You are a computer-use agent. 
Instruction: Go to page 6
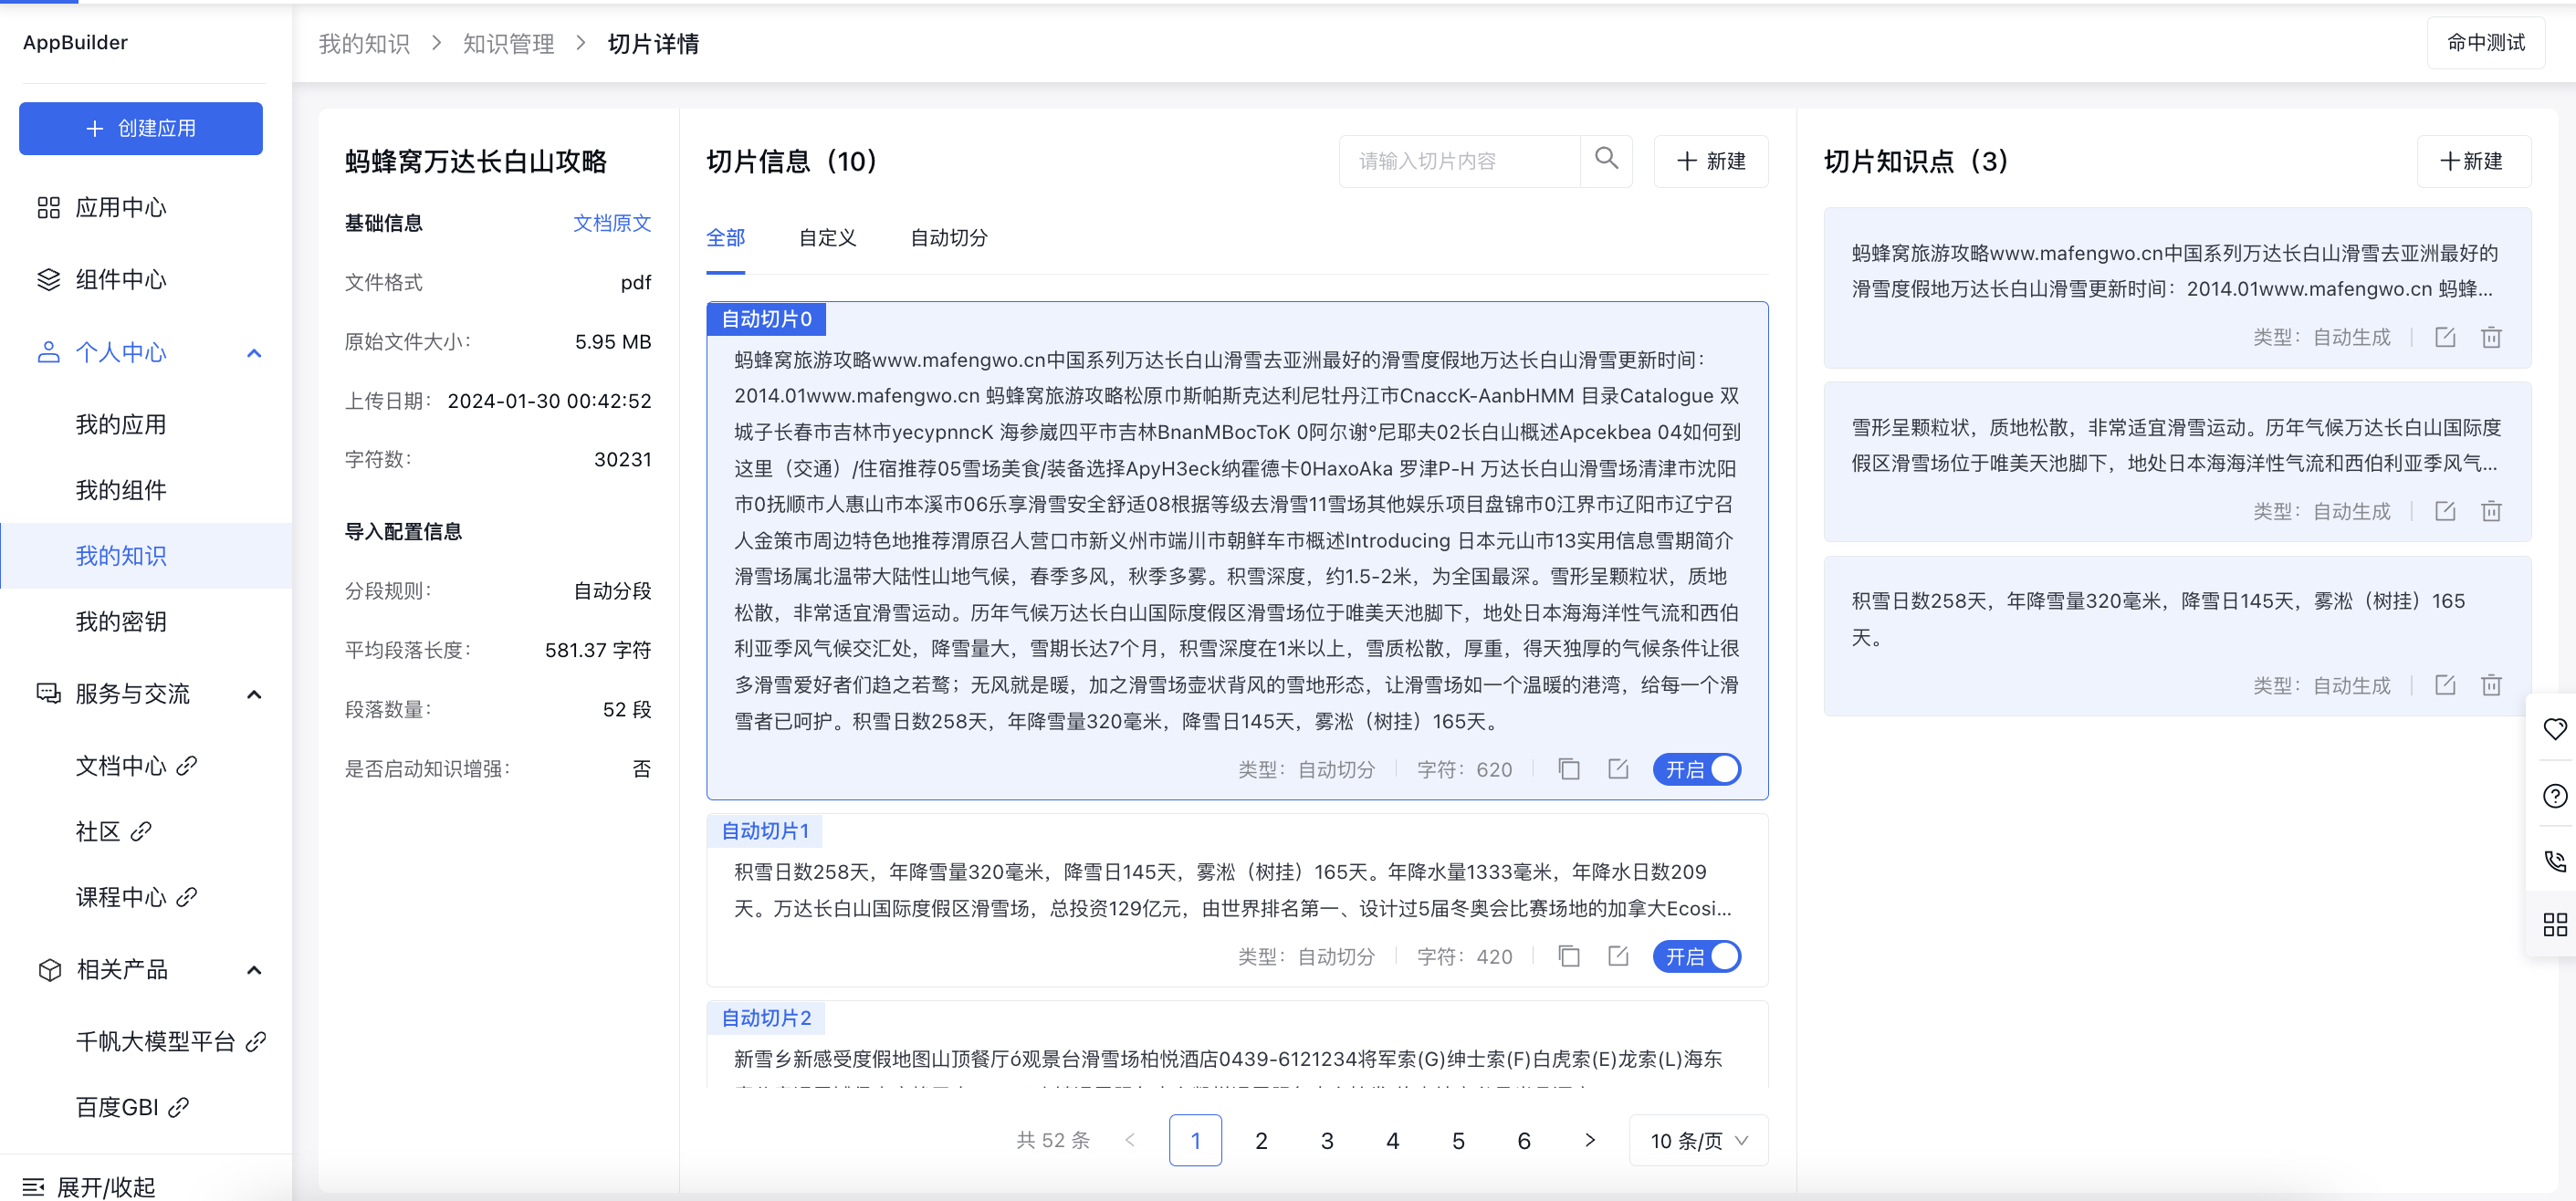pos(1524,1140)
